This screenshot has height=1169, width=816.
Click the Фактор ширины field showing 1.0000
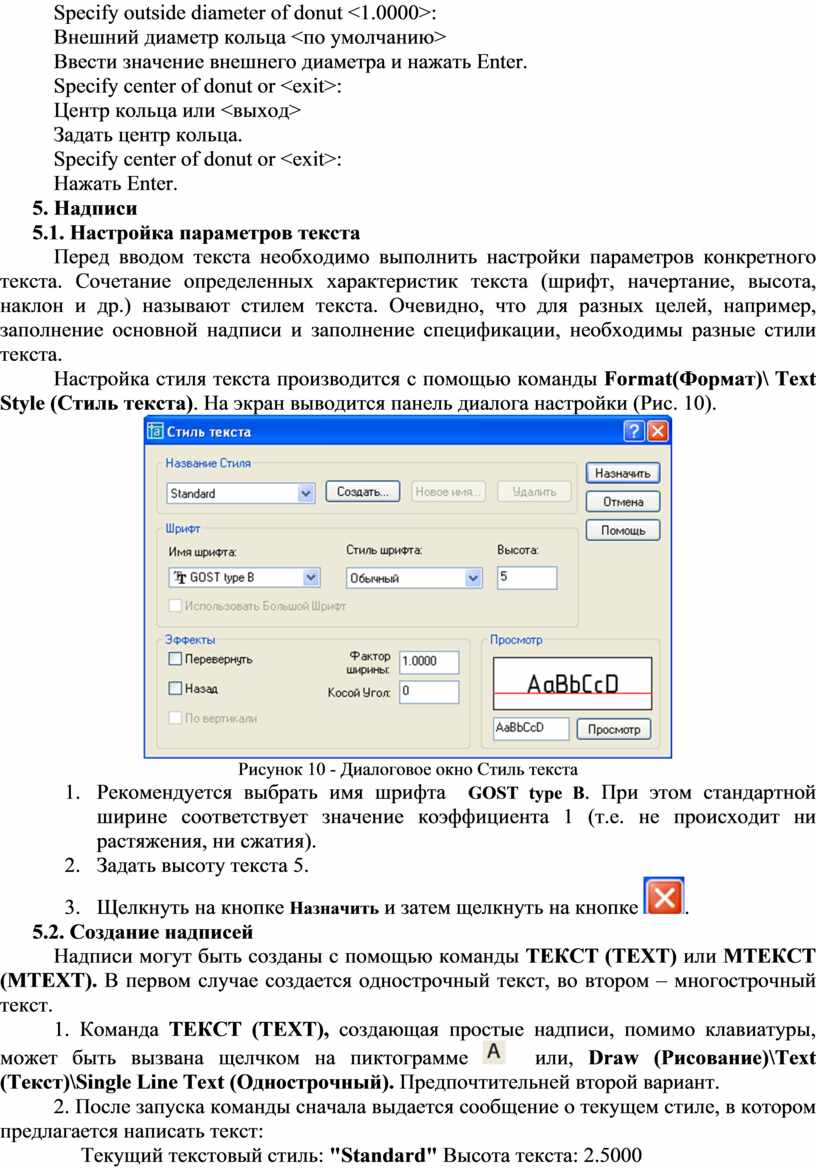[x=429, y=661]
